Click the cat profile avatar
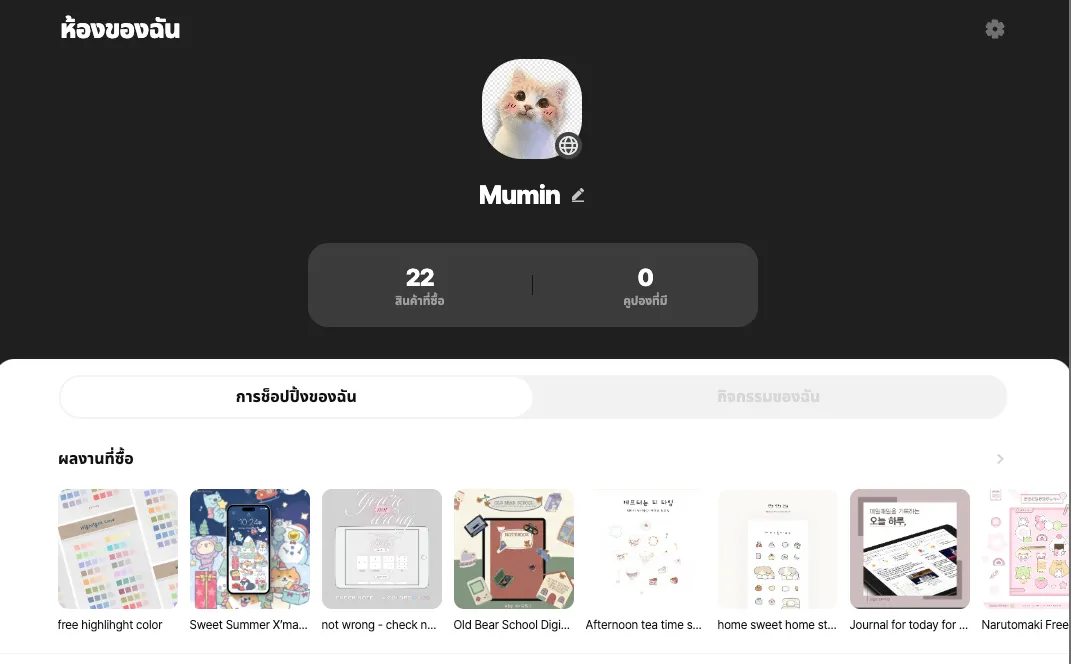Screen dimensions: 1071x664 531,109
